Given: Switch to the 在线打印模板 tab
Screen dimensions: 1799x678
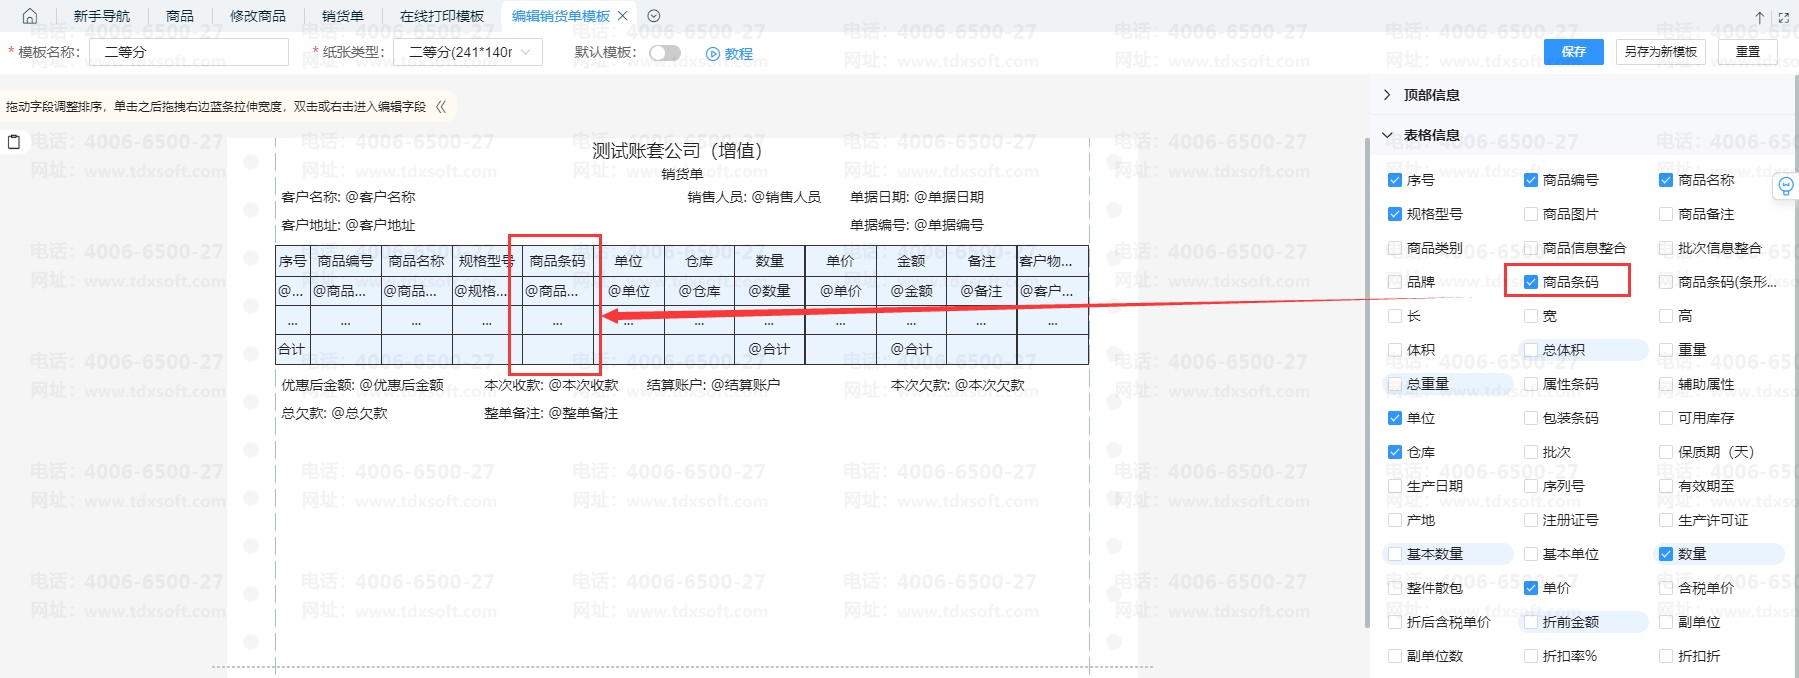Looking at the screenshot, I should [x=441, y=16].
